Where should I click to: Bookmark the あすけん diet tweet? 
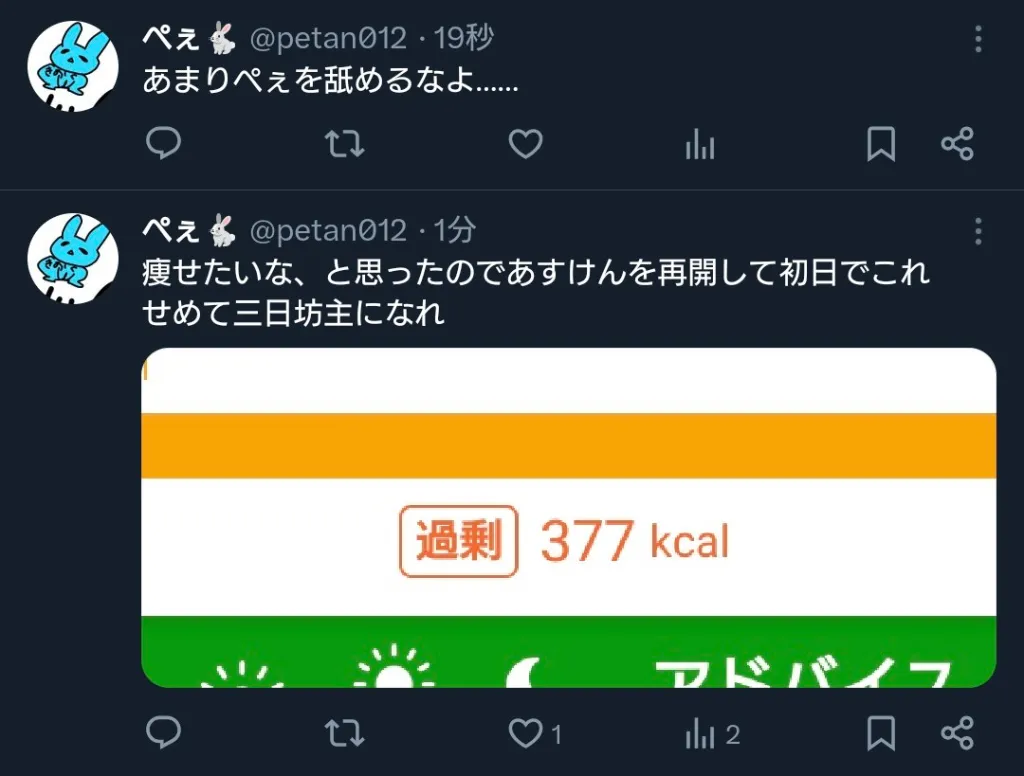pos(881,733)
